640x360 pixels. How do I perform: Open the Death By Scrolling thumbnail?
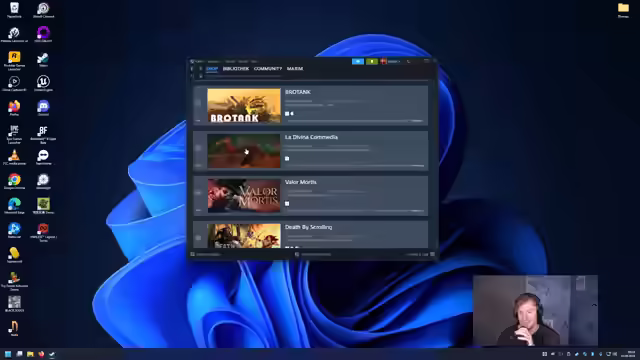244,236
